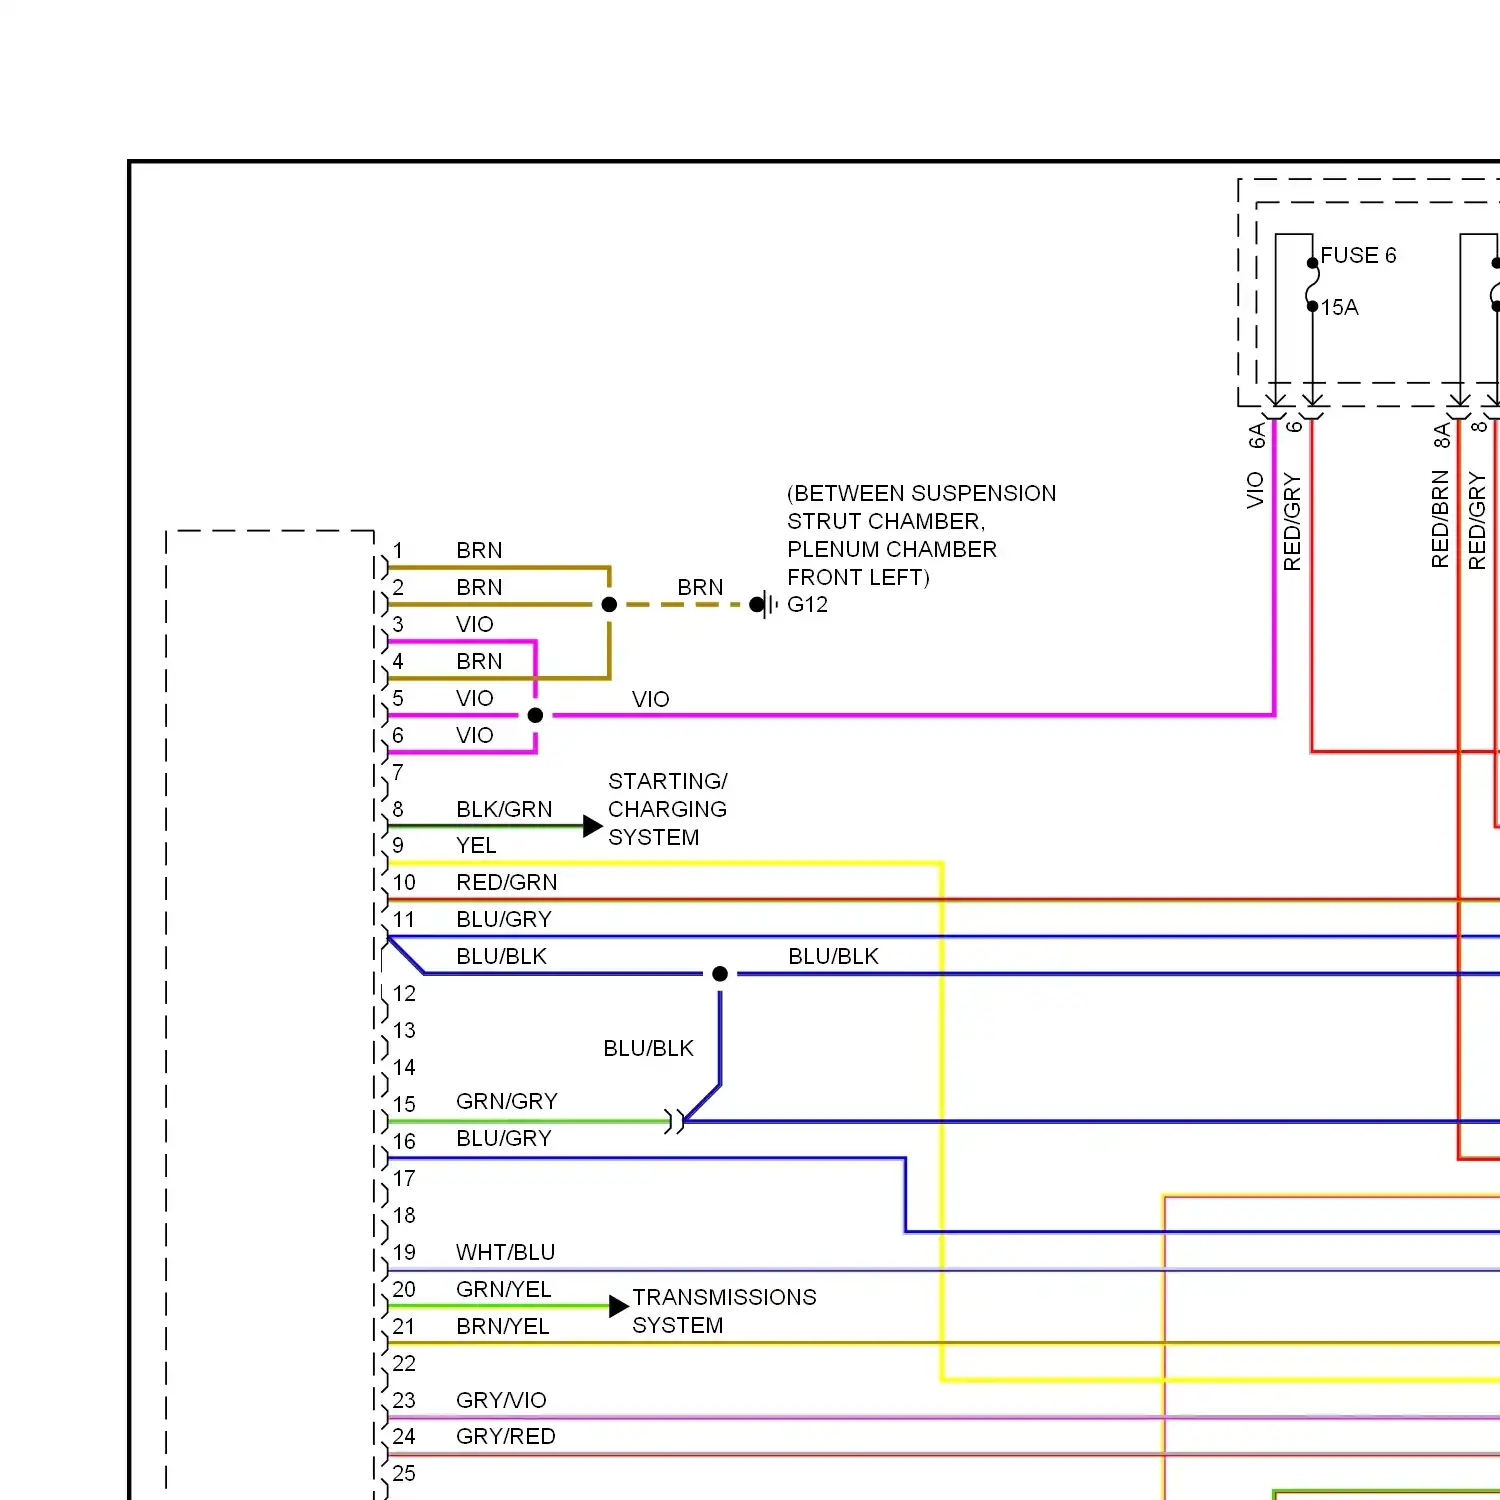Screen dimensions: 1500x1500
Task: Click the GRN/YEL label at pin 20
Action: point(503,1290)
